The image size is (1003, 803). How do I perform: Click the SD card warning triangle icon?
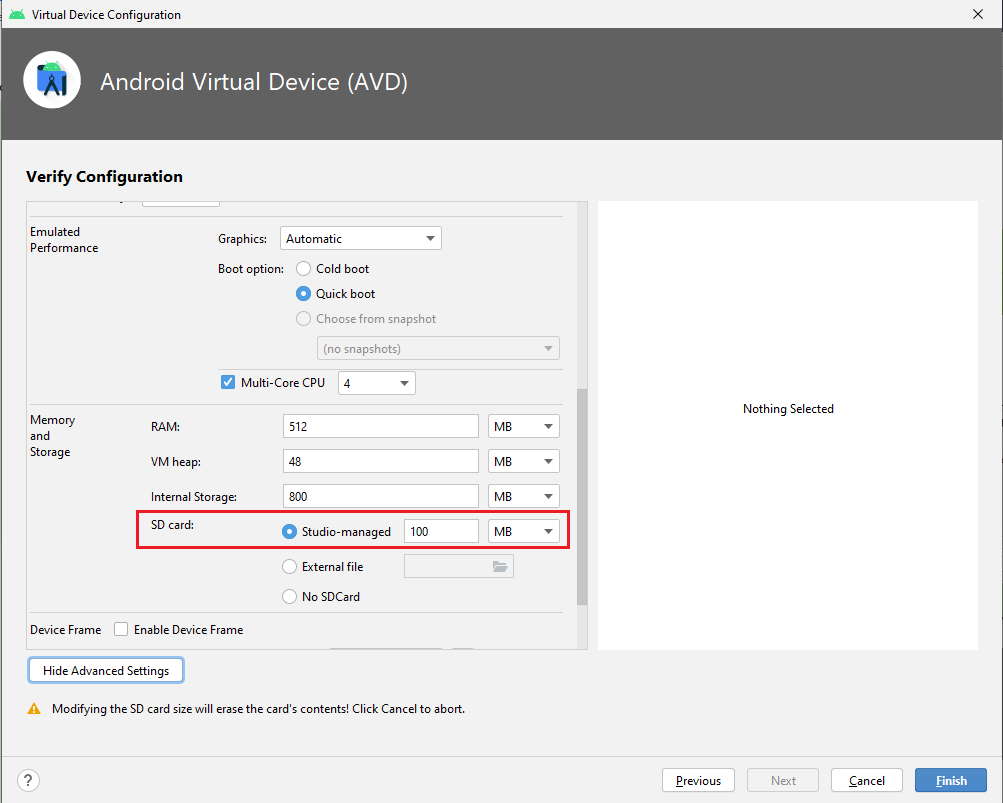(x=34, y=709)
